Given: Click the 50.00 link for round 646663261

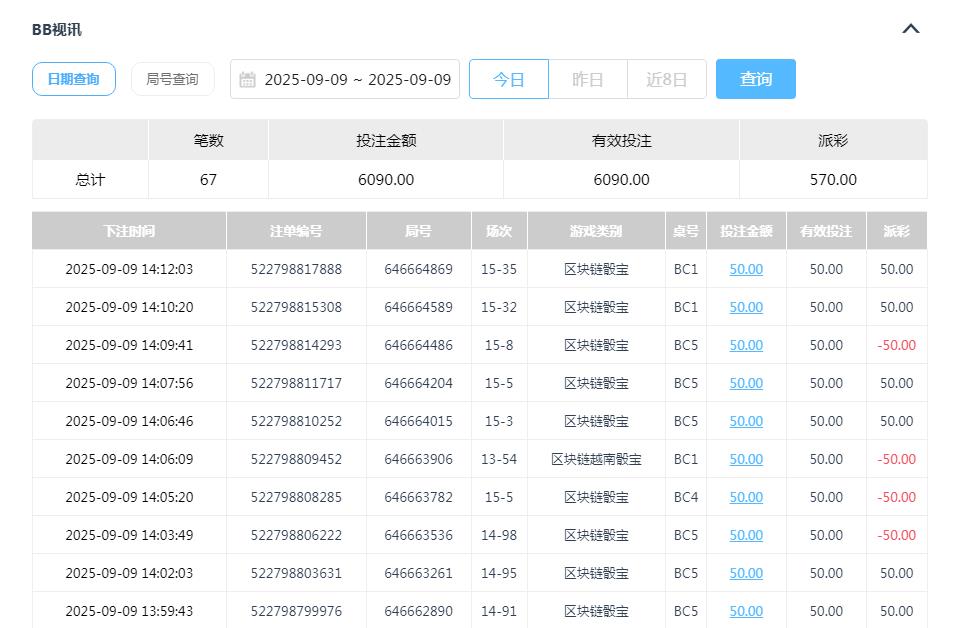Looking at the screenshot, I should (x=746, y=573).
